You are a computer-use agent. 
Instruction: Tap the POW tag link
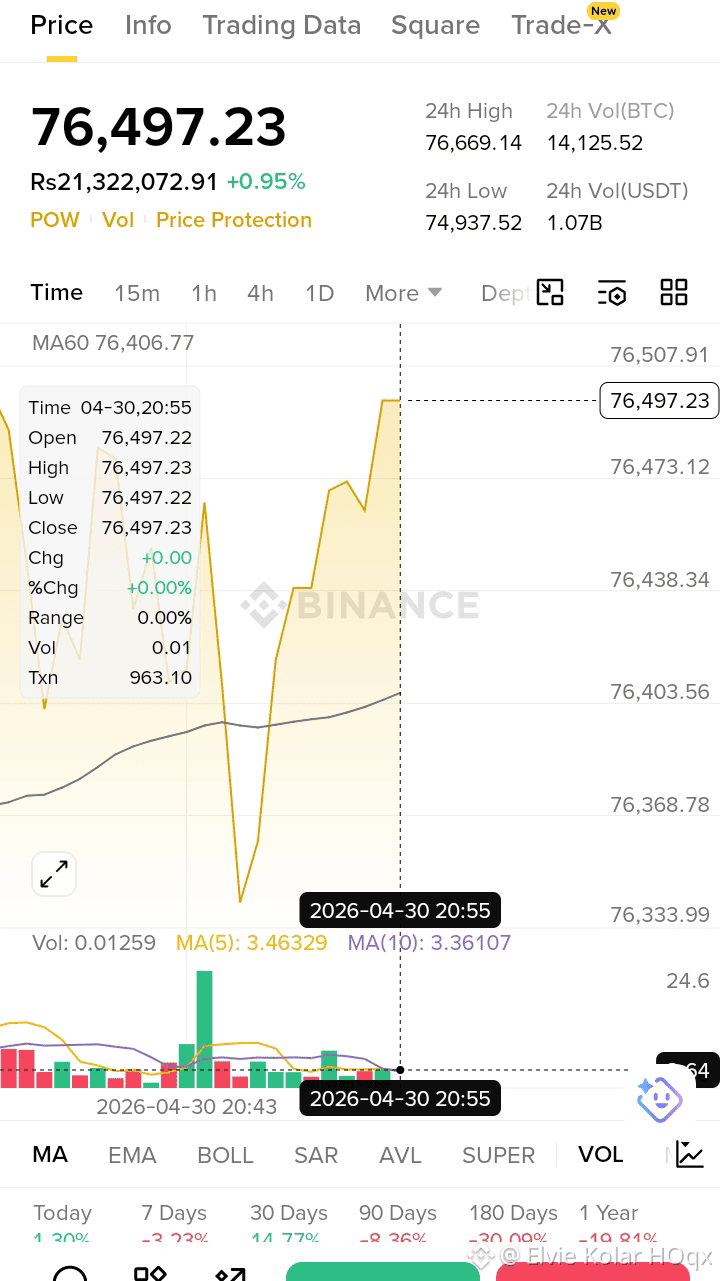coord(55,220)
